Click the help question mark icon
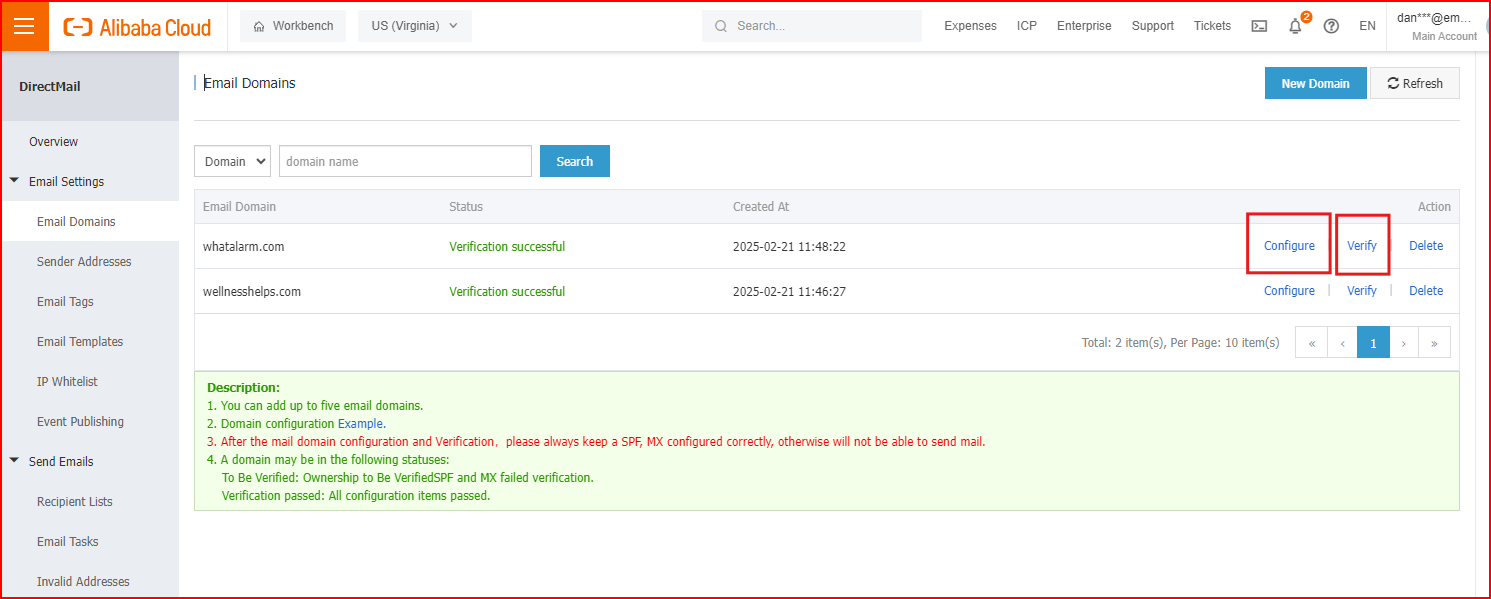1491x599 pixels. tap(1331, 26)
